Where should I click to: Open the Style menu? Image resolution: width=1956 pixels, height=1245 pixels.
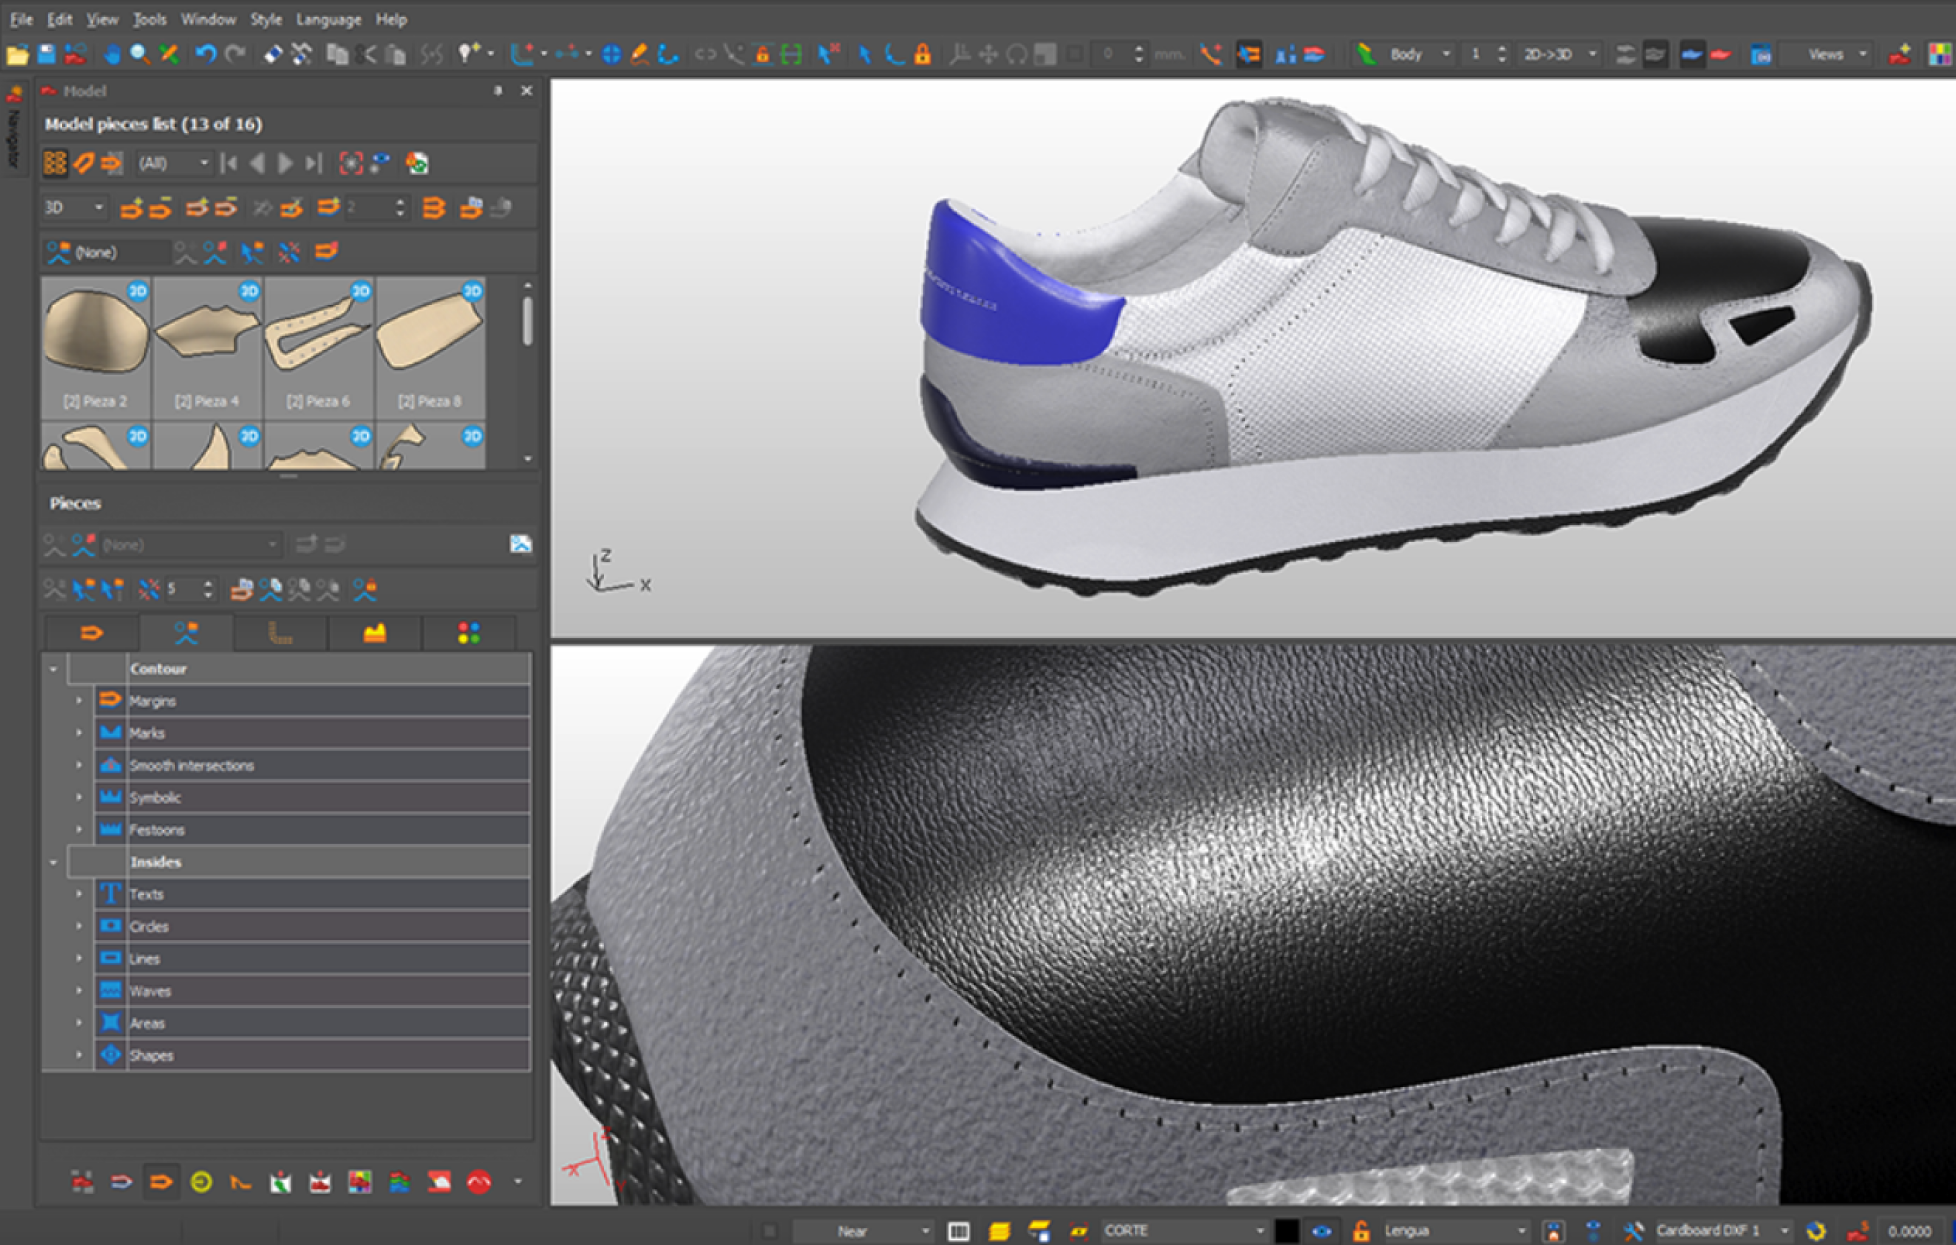265,19
